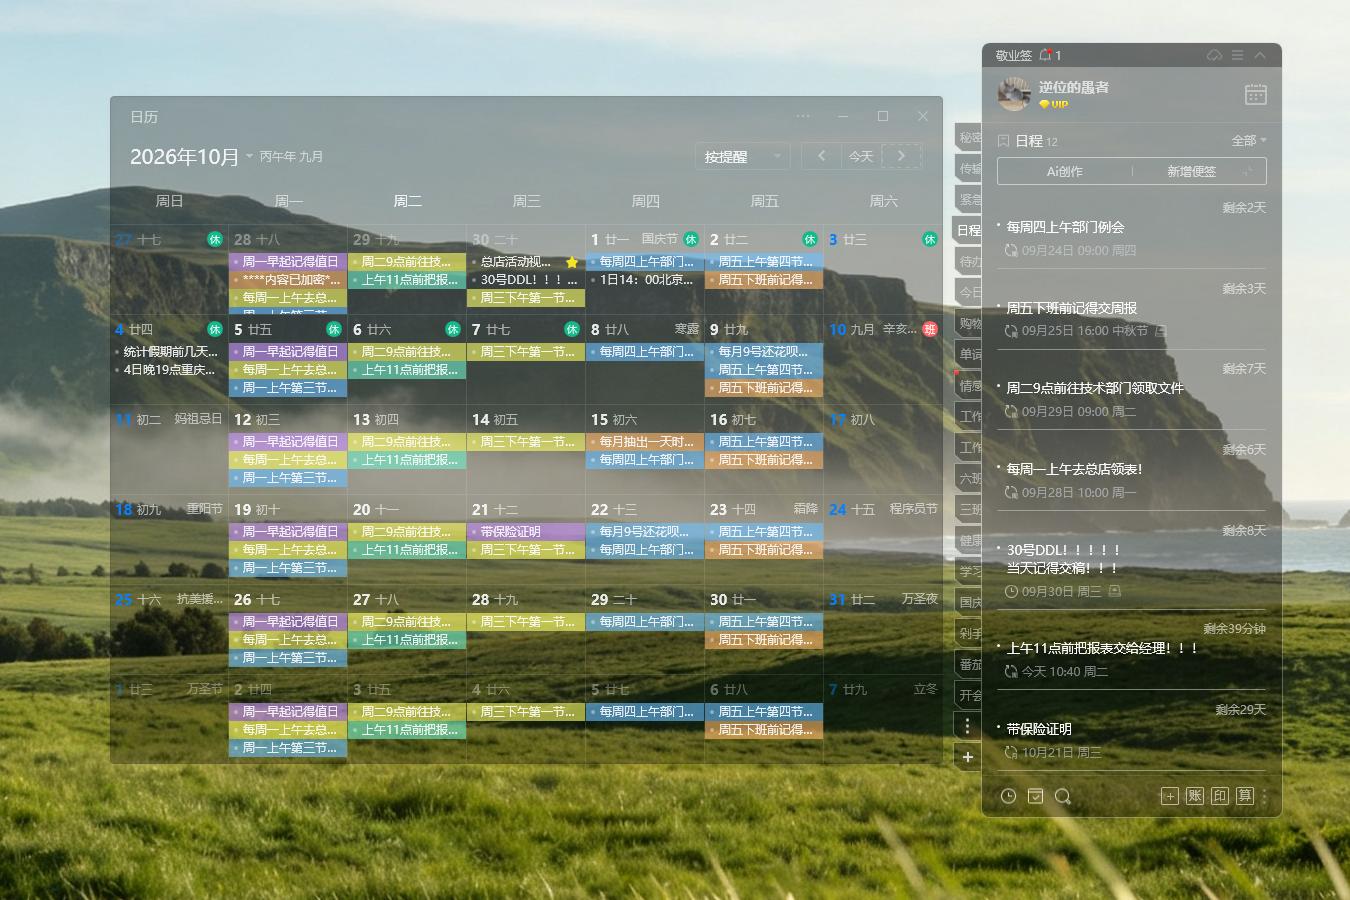Select the 国庆 category tab
Viewport: 1350px width, 900px height.
coord(968,603)
